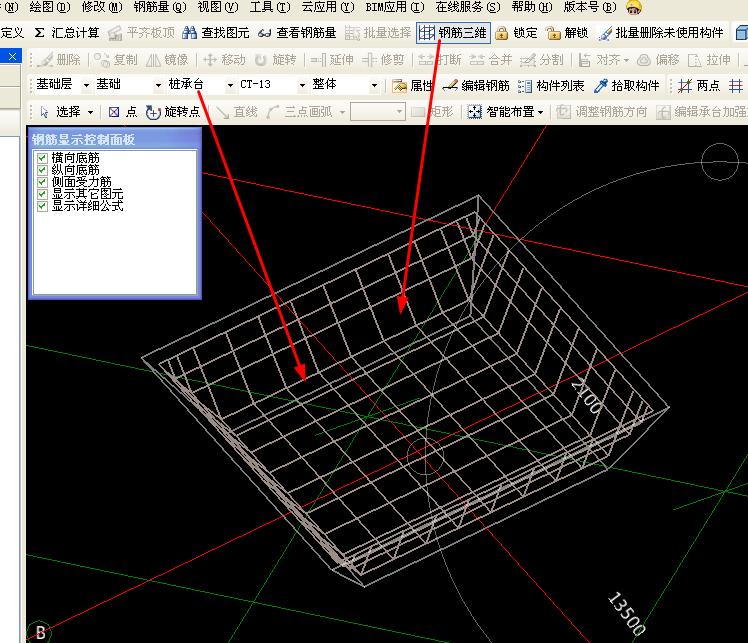Click 批量删除未使用构件 brush icon
The image size is (748, 643).
tap(605, 33)
